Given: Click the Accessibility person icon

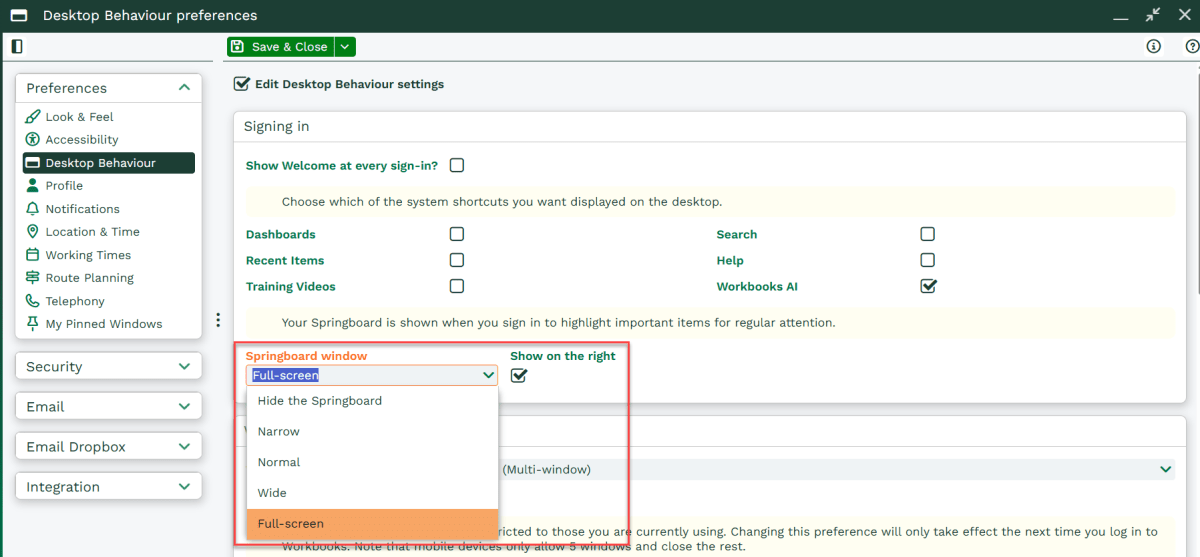Looking at the screenshot, I should pyautogui.click(x=33, y=139).
